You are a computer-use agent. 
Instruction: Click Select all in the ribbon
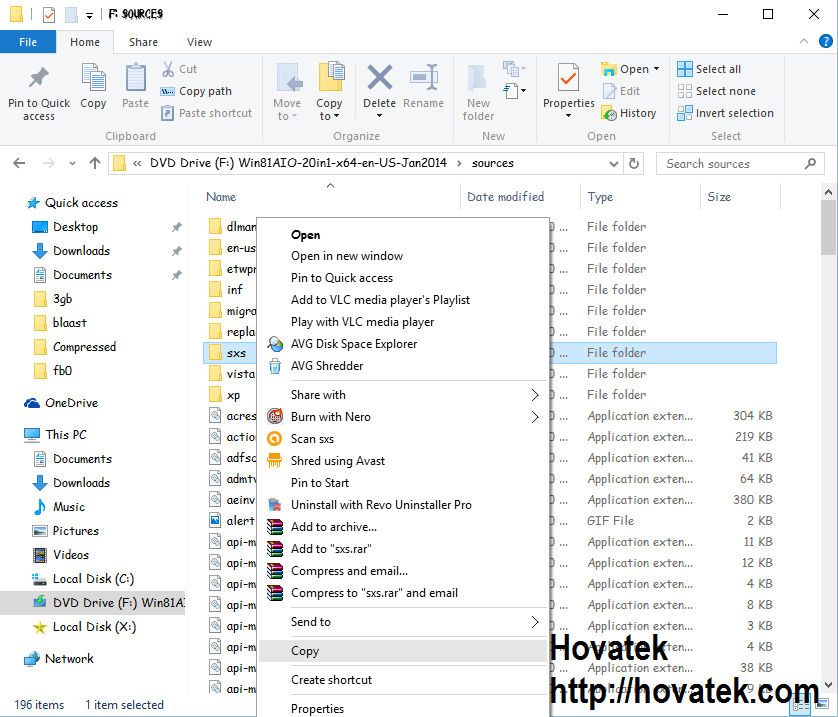tap(709, 69)
